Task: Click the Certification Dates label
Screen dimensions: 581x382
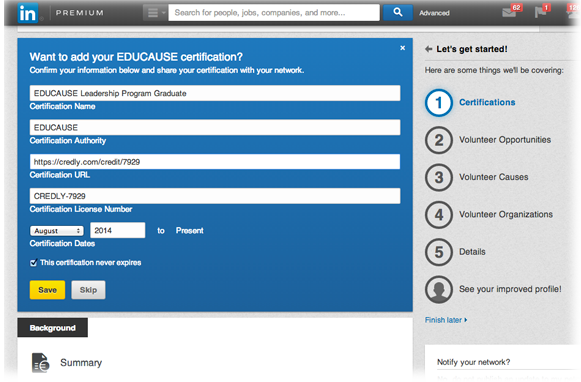Action: tap(62, 243)
